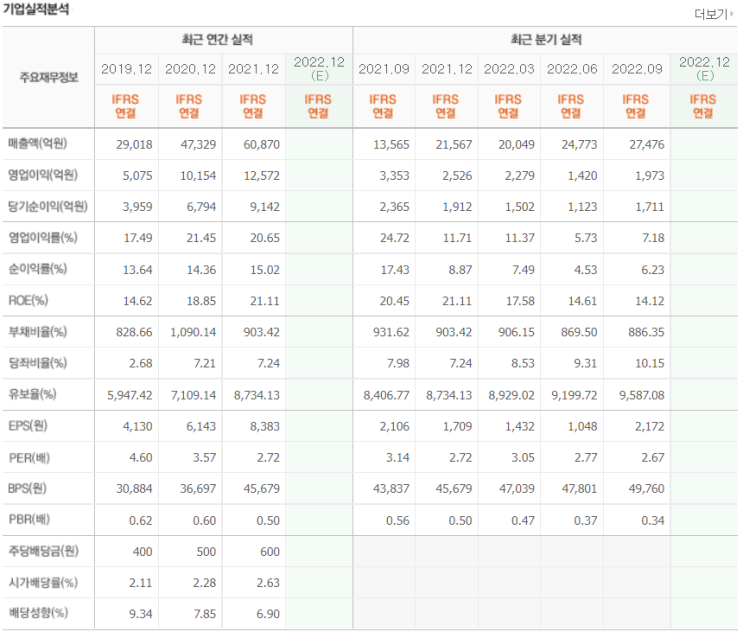This screenshot has height=632, width=743.
Task: Select reserve ratio value 9,587.08
Action: point(642,396)
